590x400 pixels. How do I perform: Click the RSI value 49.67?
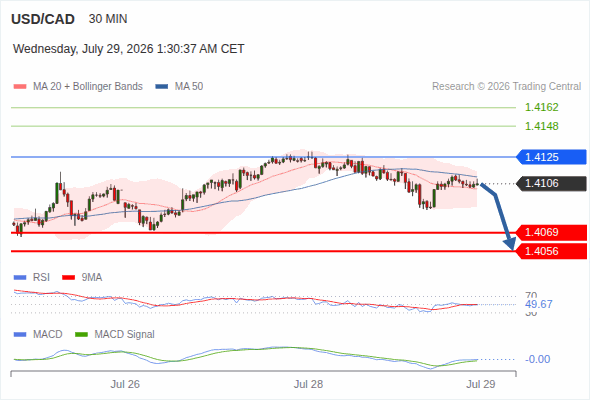coord(538,304)
